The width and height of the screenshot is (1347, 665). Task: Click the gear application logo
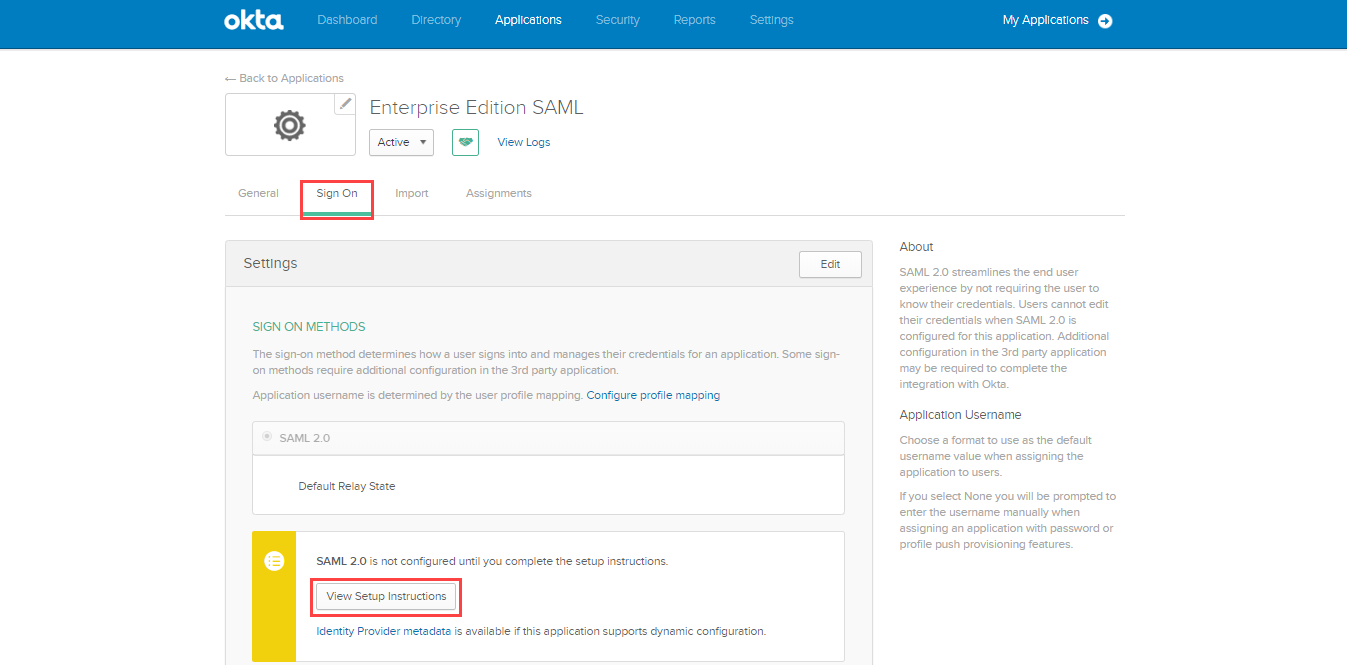290,125
